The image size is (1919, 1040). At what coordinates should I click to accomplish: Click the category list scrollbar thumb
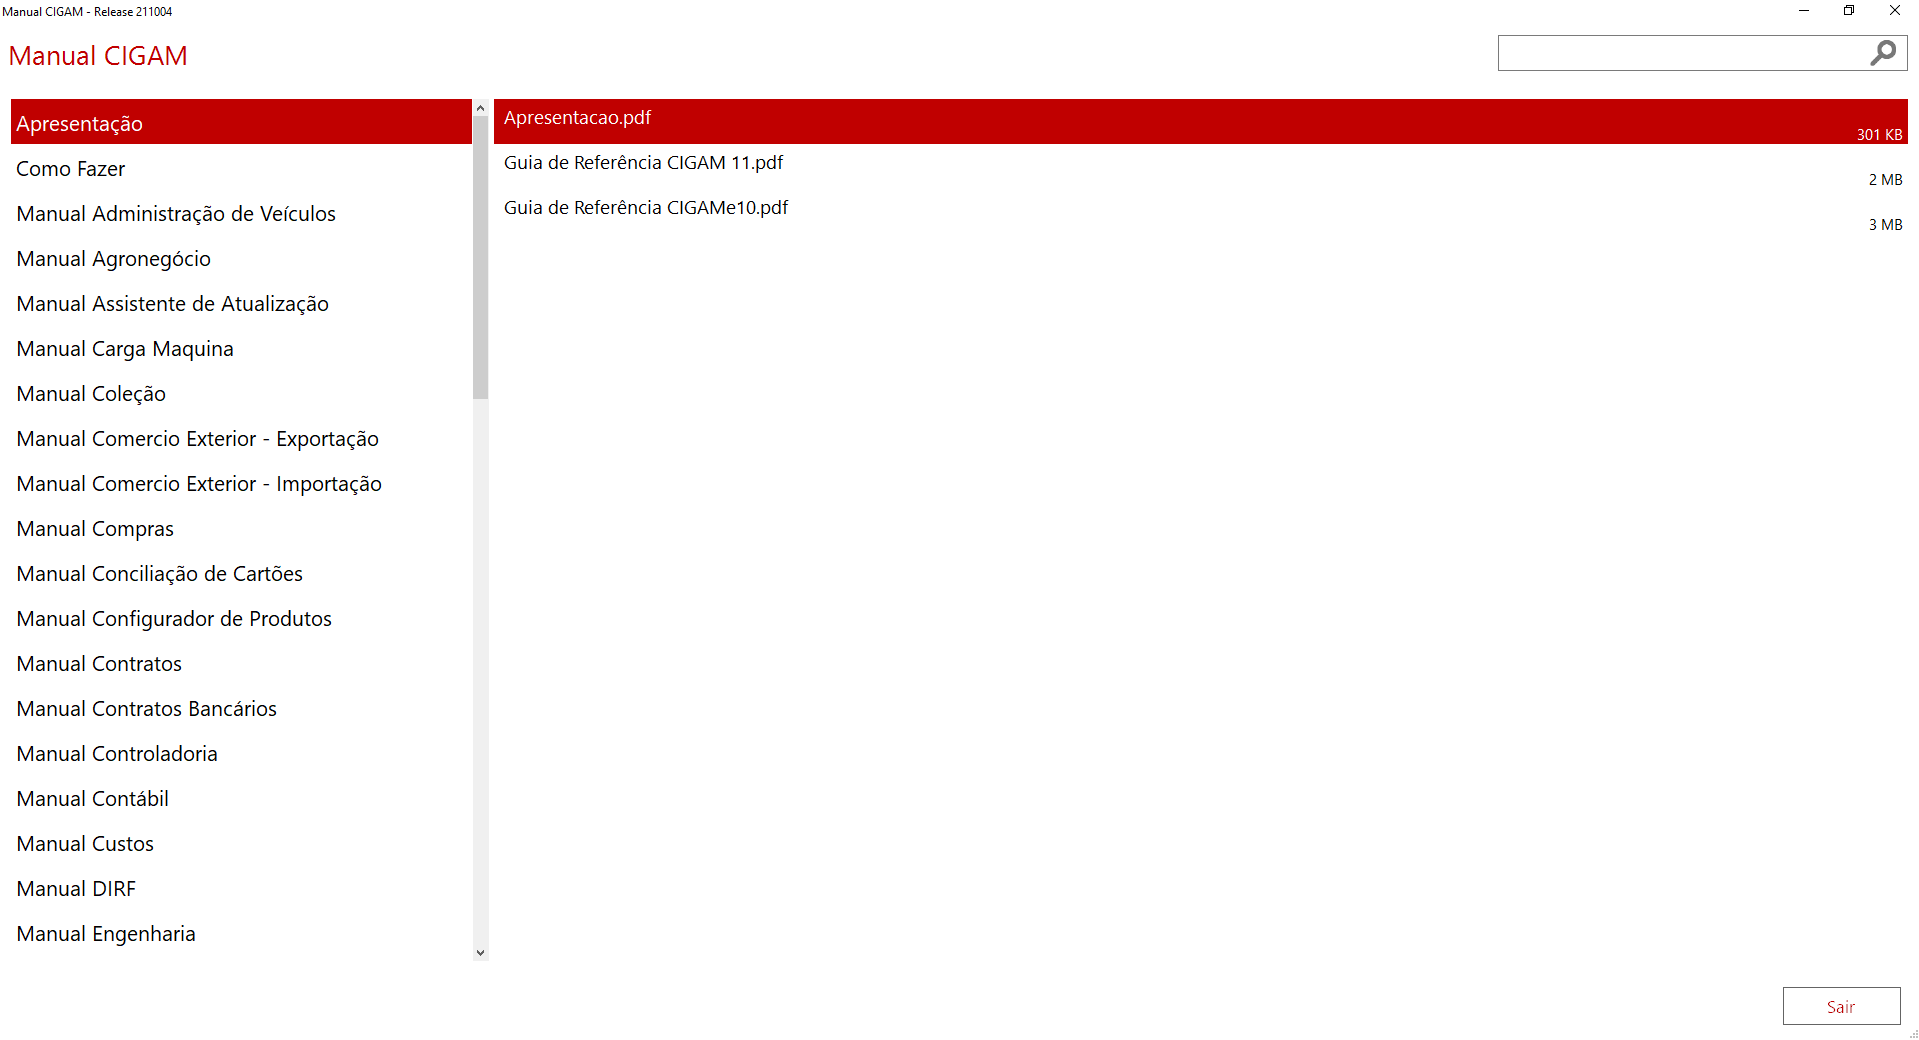click(x=481, y=258)
